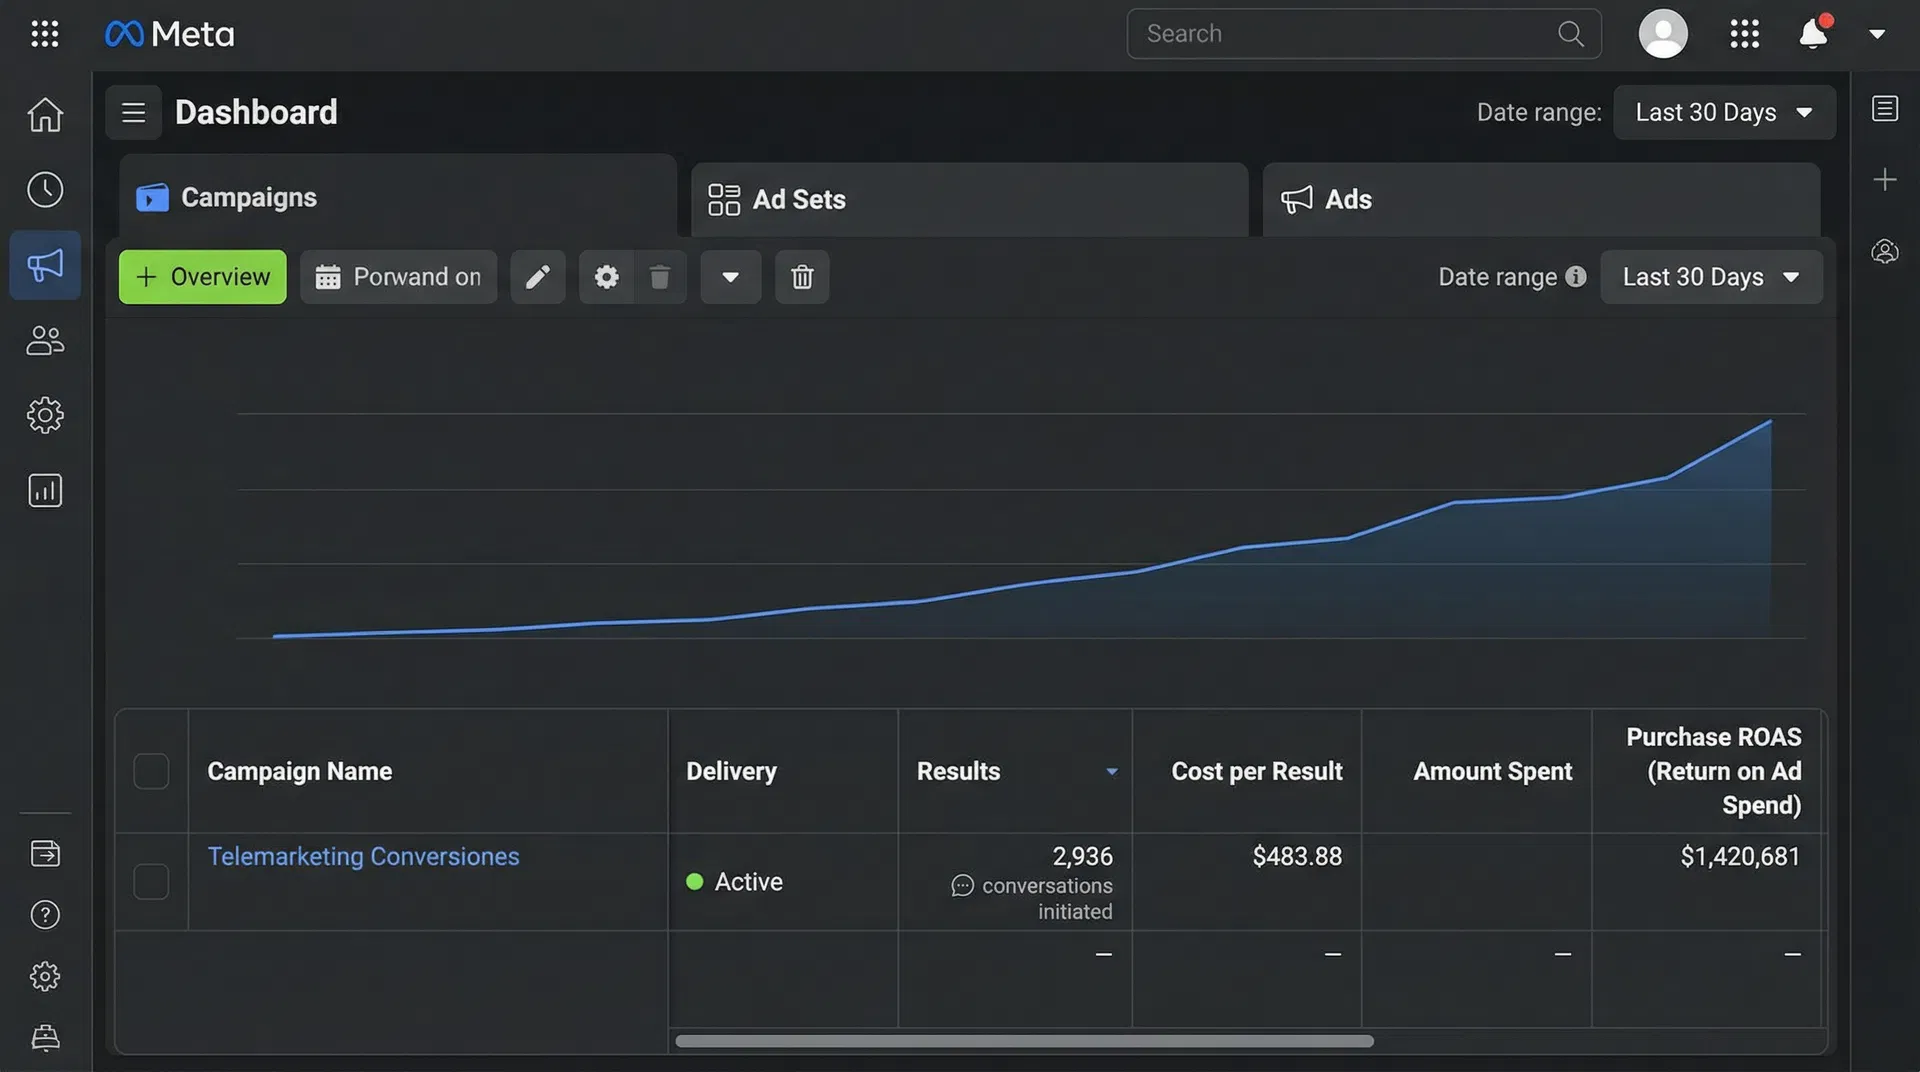Screen dimensions: 1920x1072
Task: Open the Help question mark icon
Action: pyautogui.click(x=45, y=914)
